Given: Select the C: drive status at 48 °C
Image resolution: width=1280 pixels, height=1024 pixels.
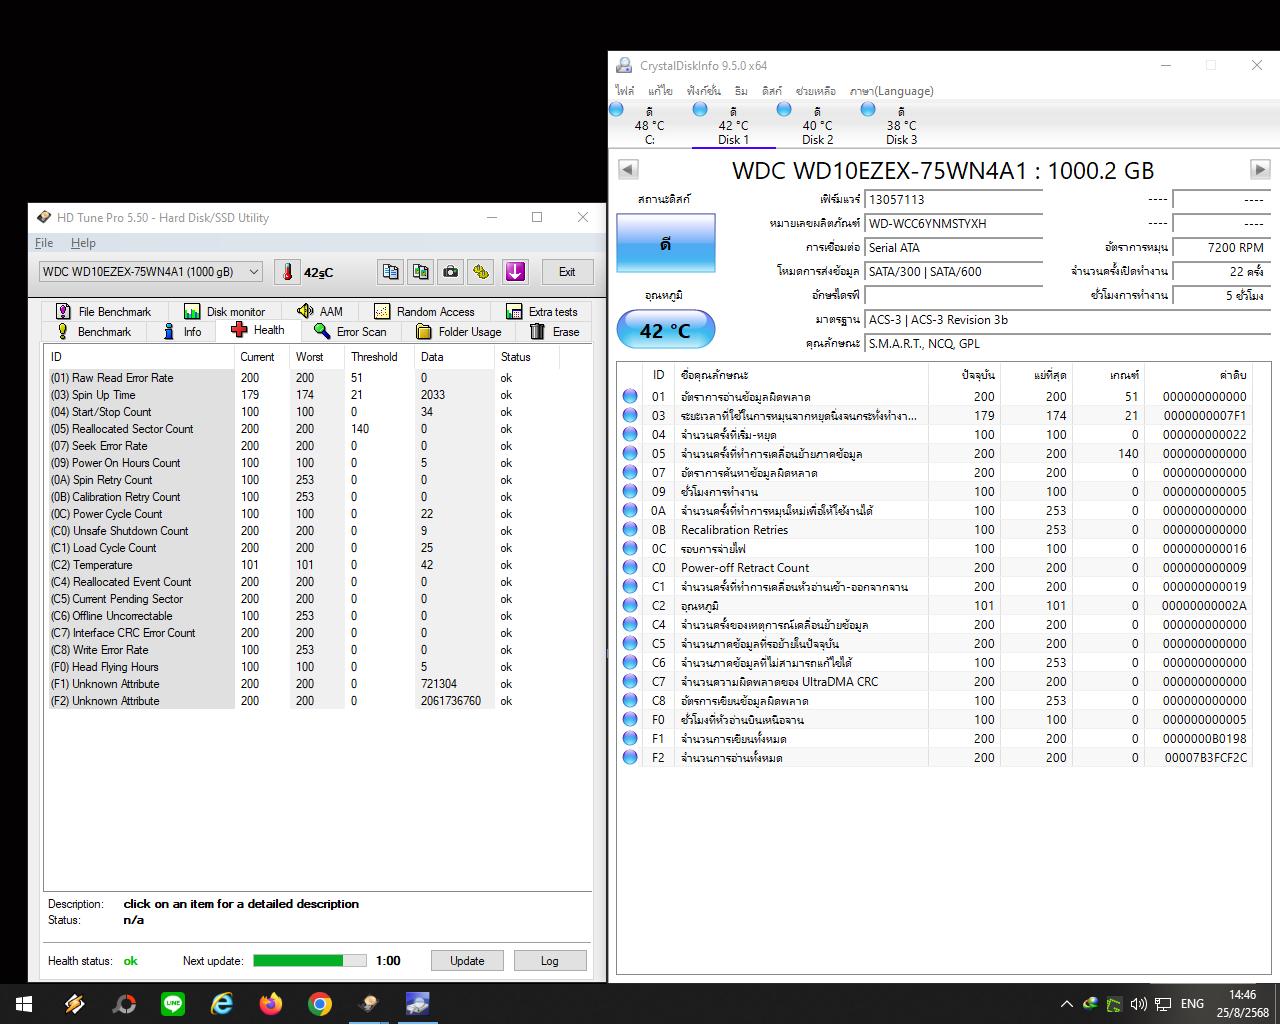Looking at the screenshot, I should tap(649, 126).
